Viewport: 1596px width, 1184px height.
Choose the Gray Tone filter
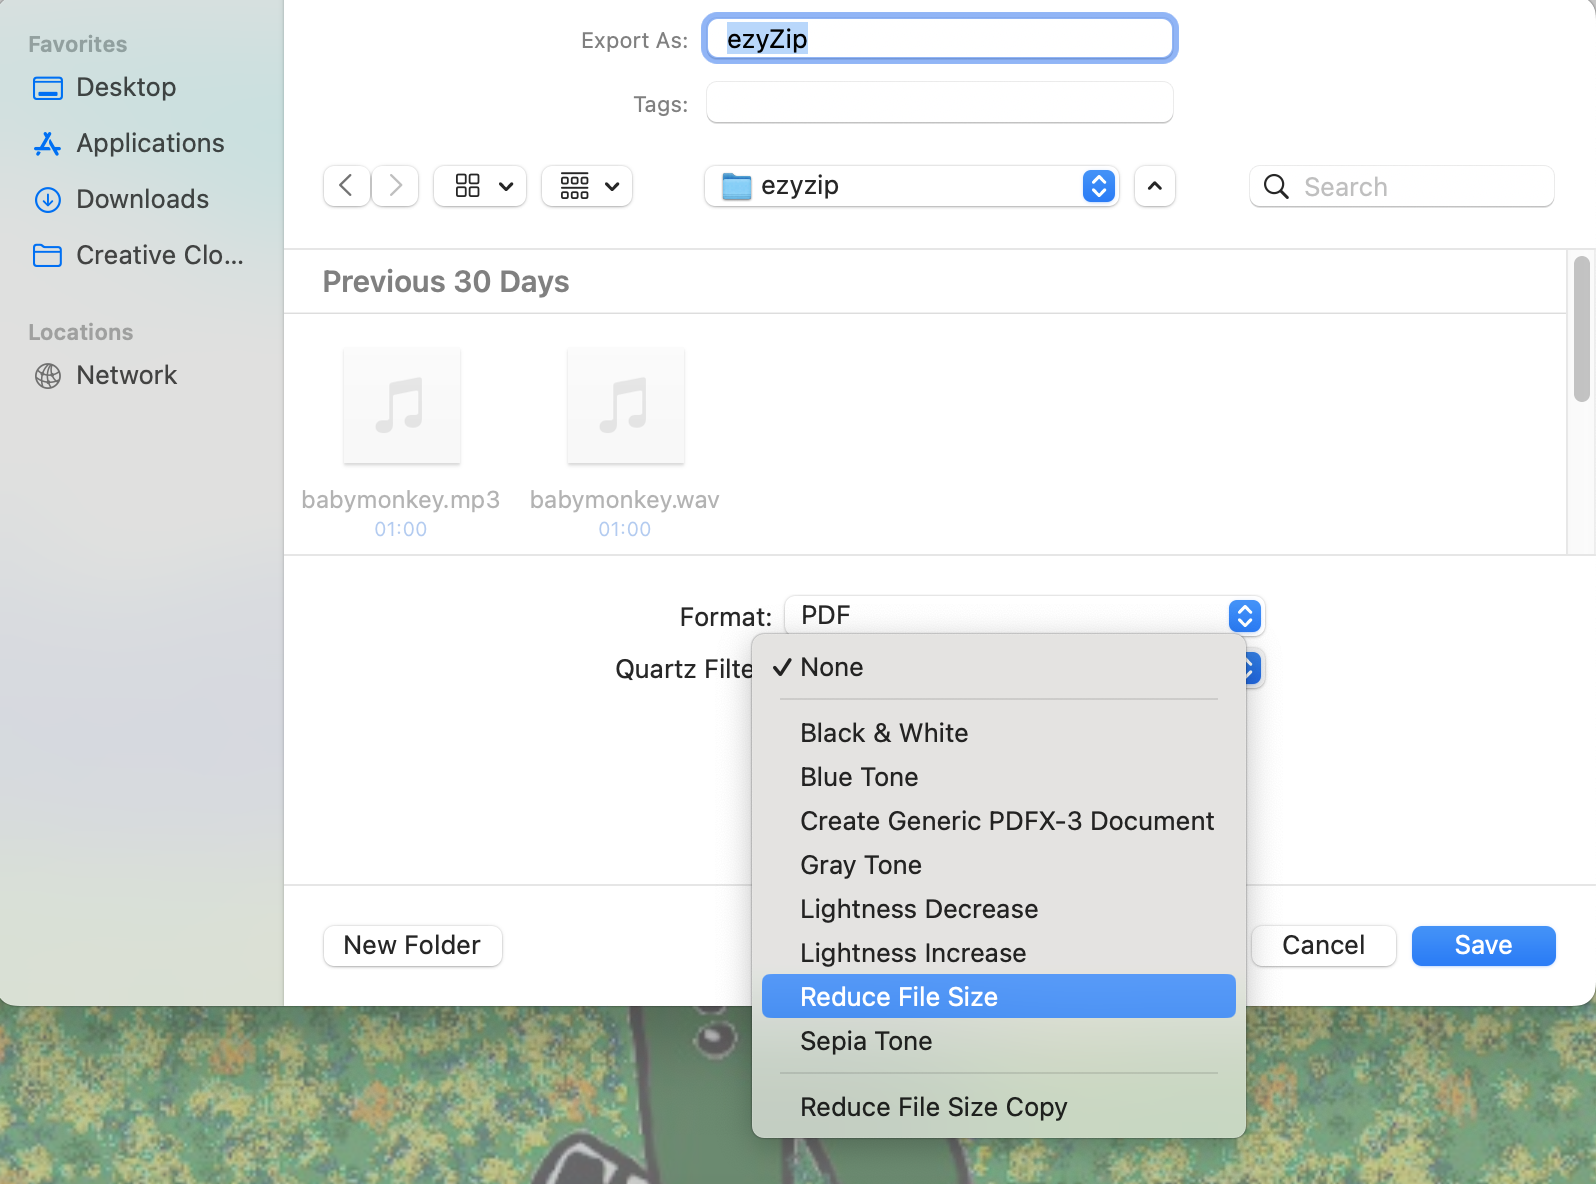[998, 865]
